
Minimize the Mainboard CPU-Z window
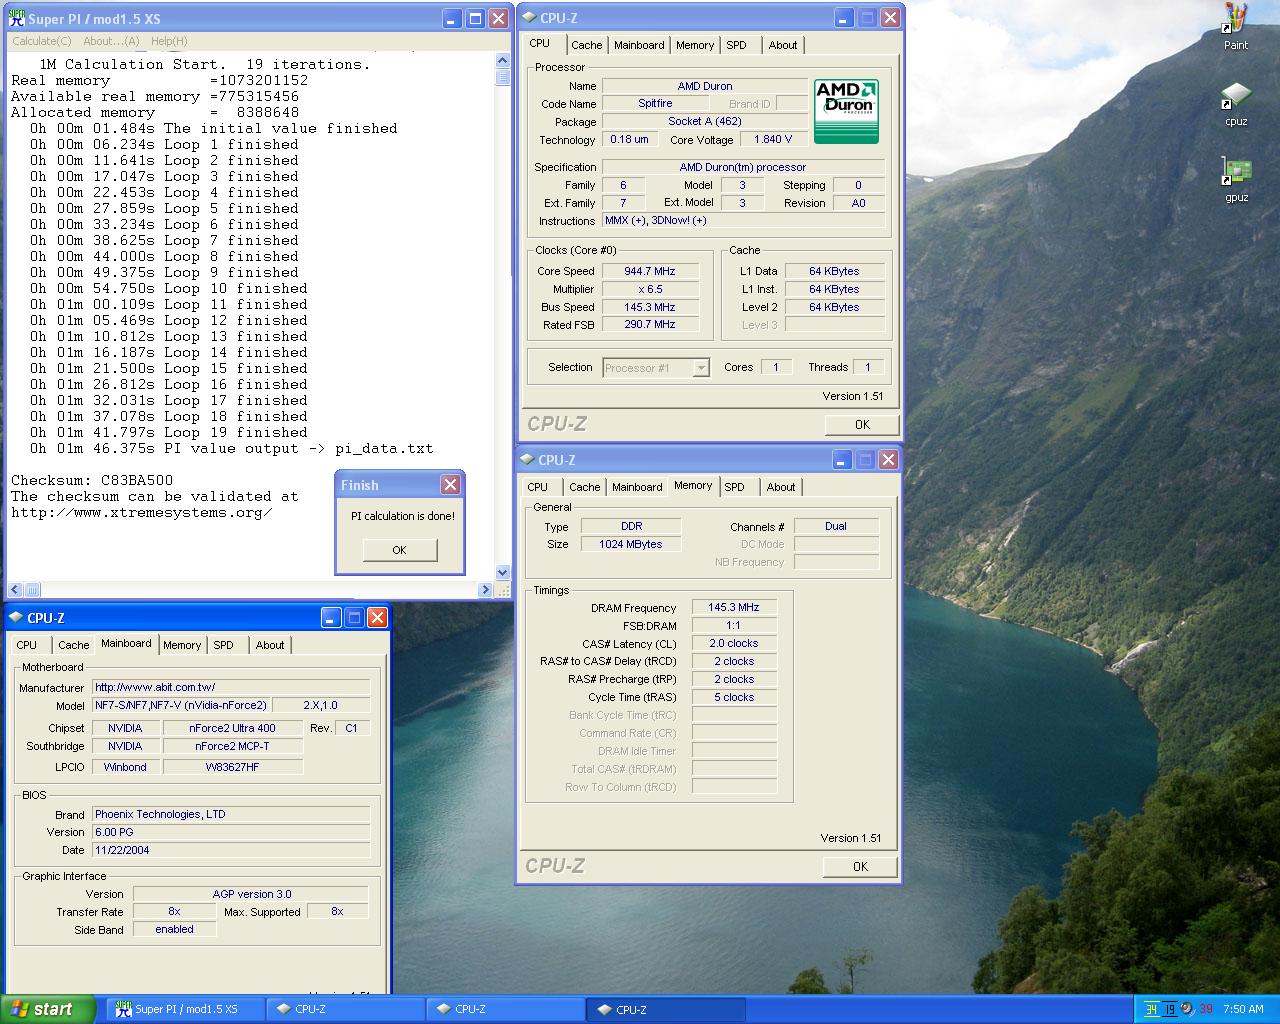pos(331,617)
